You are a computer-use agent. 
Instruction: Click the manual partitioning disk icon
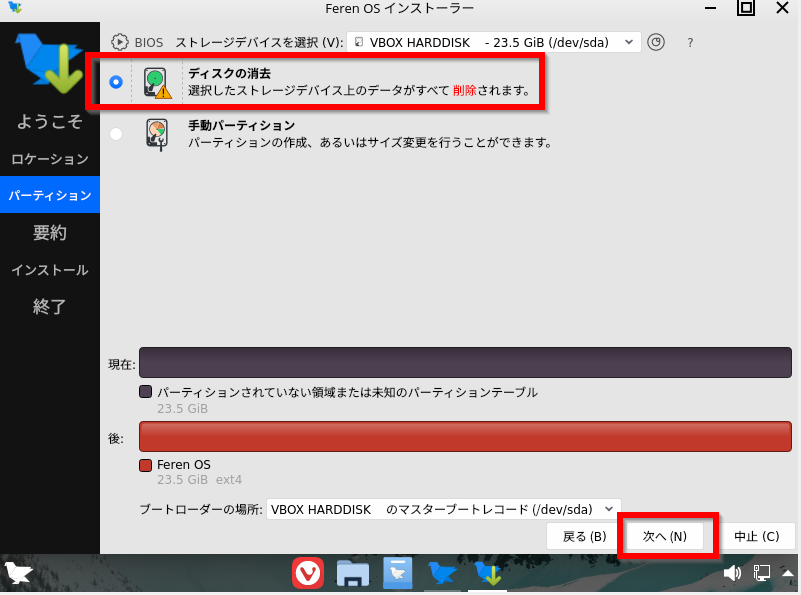coord(157,134)
